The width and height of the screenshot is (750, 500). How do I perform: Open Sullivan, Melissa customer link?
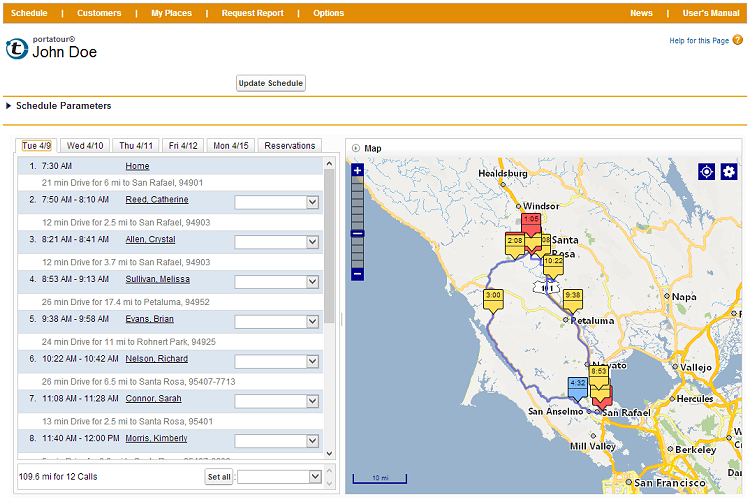(157, 279)
